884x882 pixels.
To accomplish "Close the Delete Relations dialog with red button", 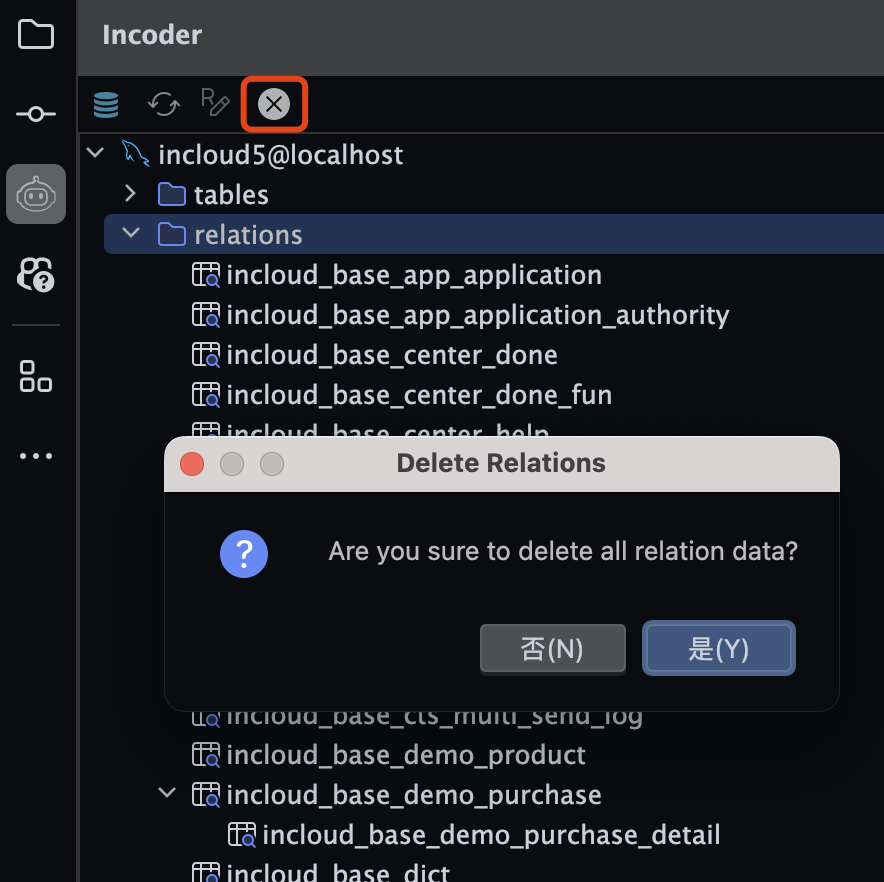I will [x=192, y=464].
